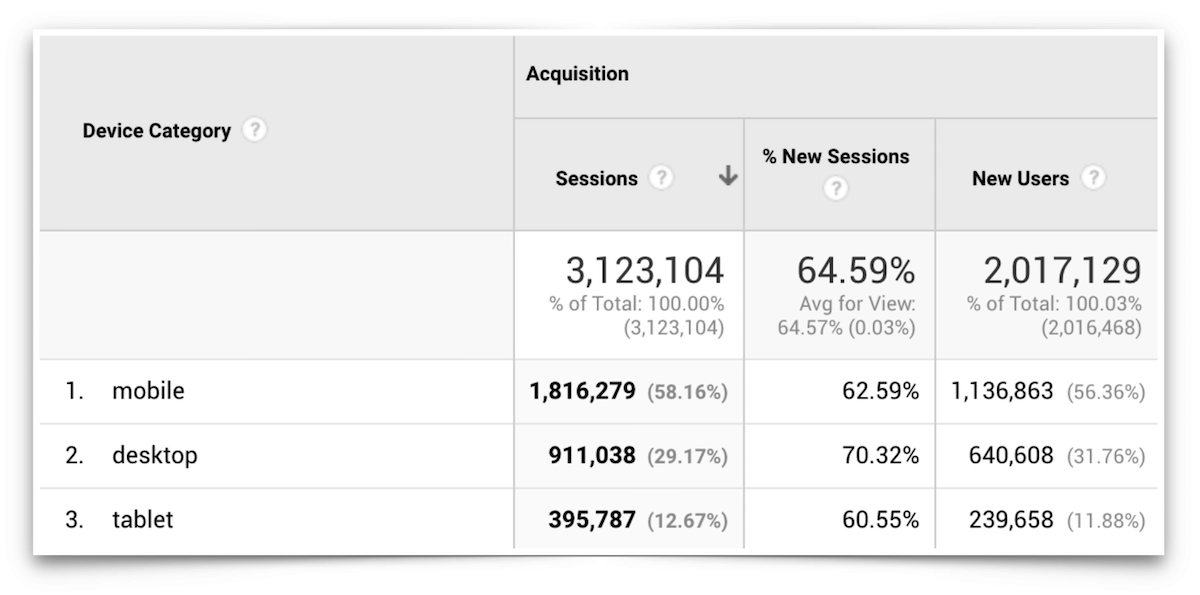Image resolution: width=1200 pixels, height=595 pixels.
Task: Click help icon under % New Sessions
Action: coord(835,188)
